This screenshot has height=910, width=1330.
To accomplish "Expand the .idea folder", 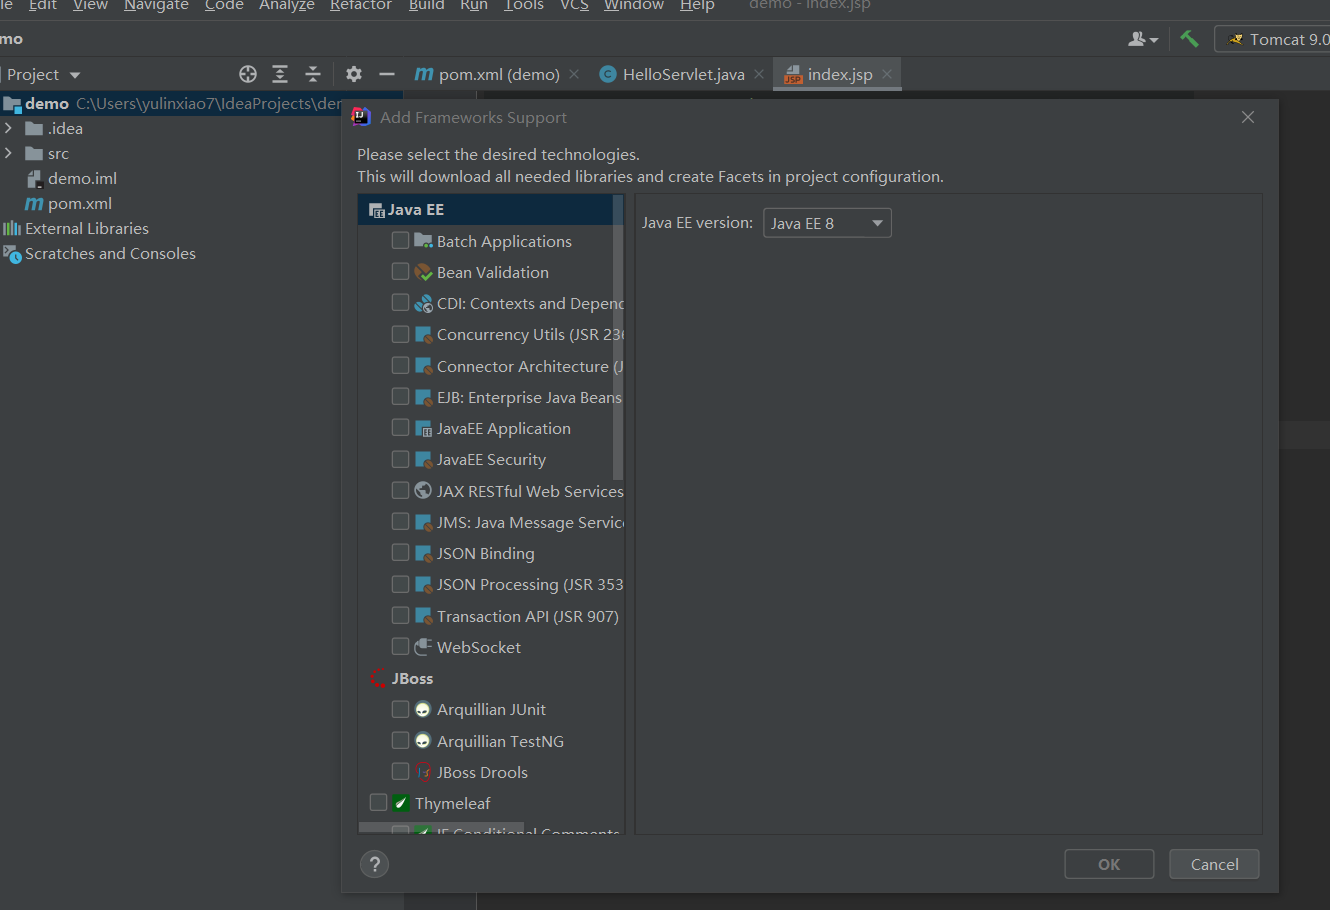I will (x=8, y=128).
